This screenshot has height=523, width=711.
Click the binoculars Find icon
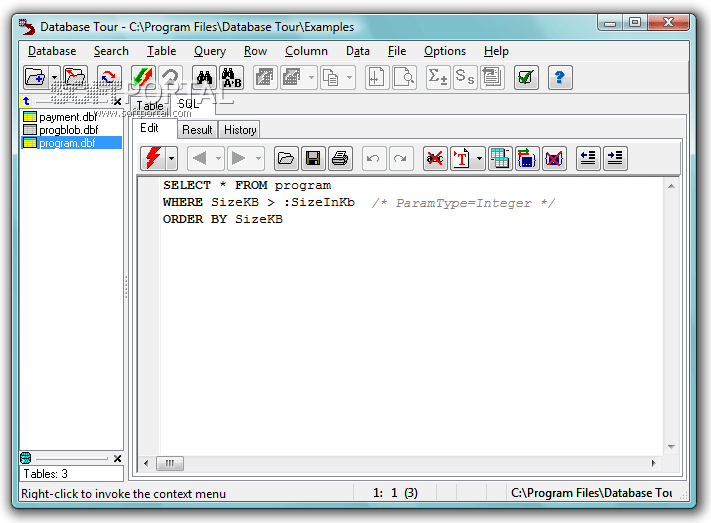tap(204, 78)
